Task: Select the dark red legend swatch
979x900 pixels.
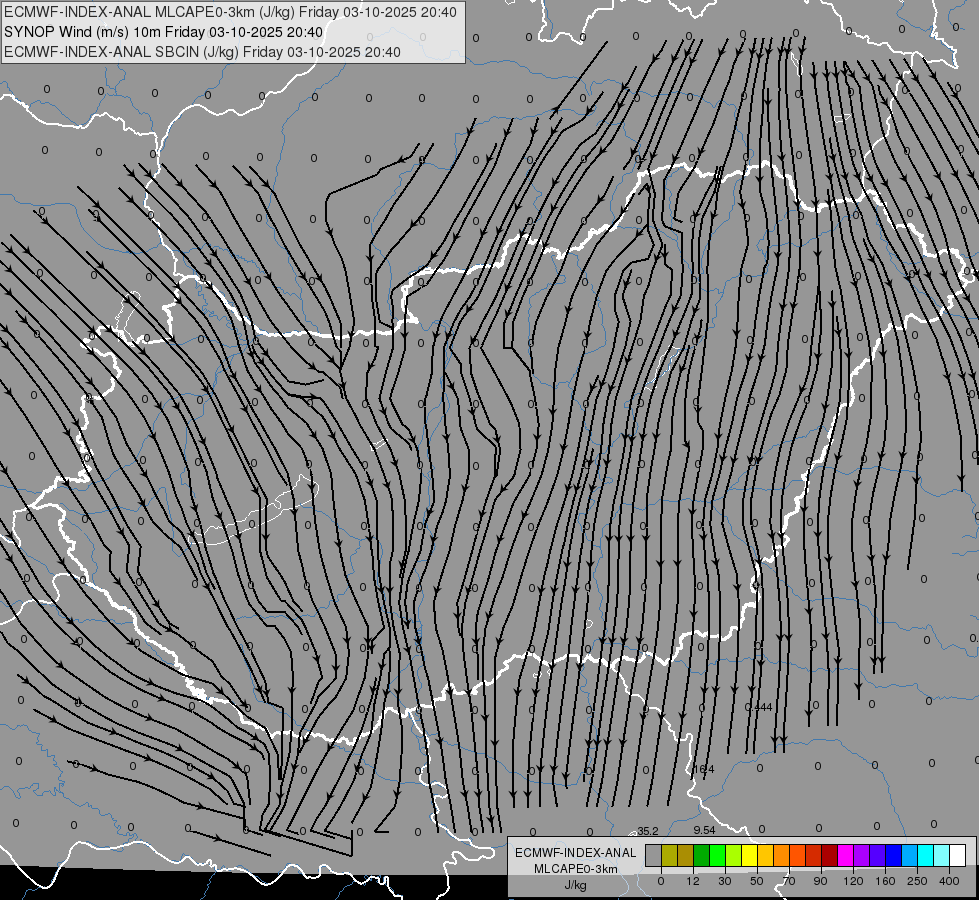Action: pyautogui.click(x=830, y=855)
